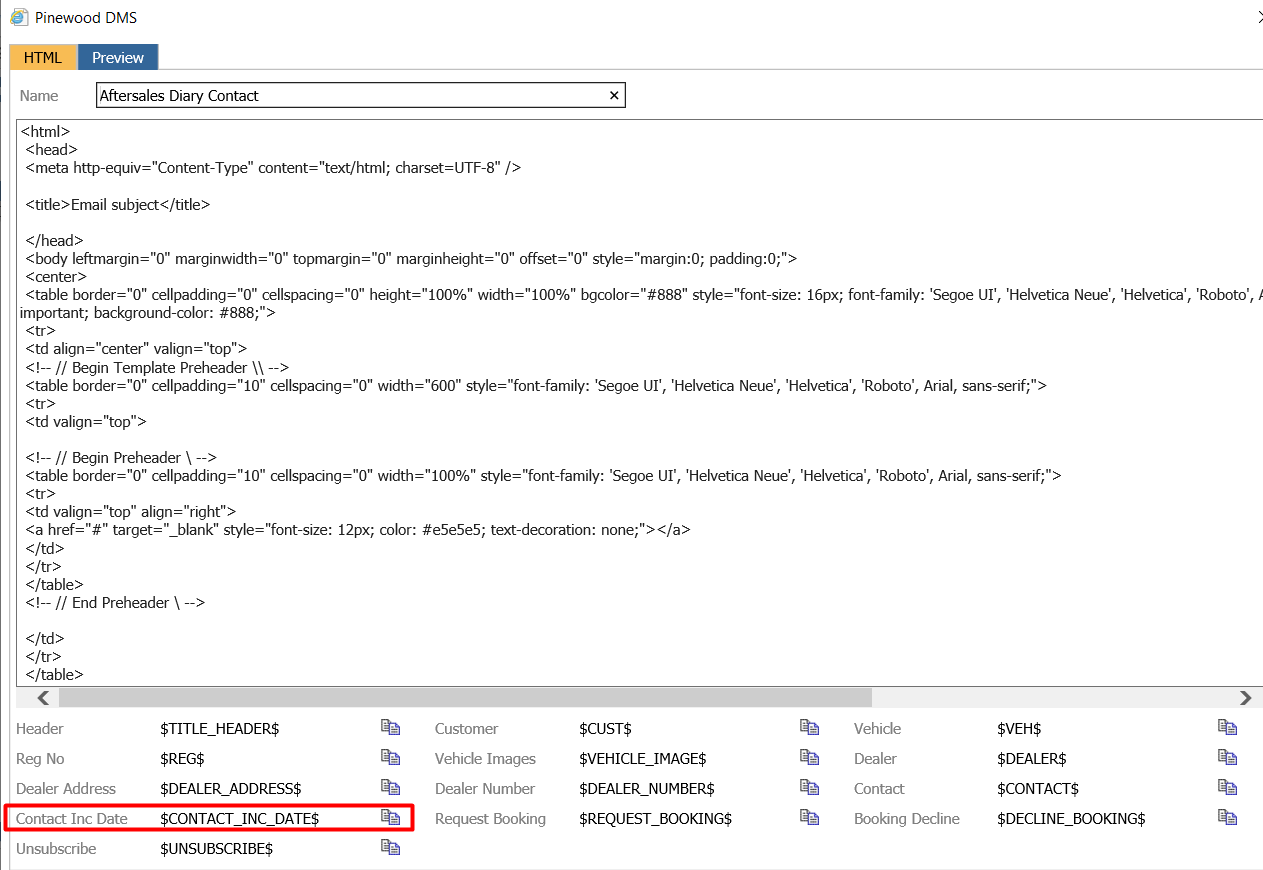Screen dimensions: 1263x870
Task: Click the Reg No label
Action: click(x=40, y=759)
